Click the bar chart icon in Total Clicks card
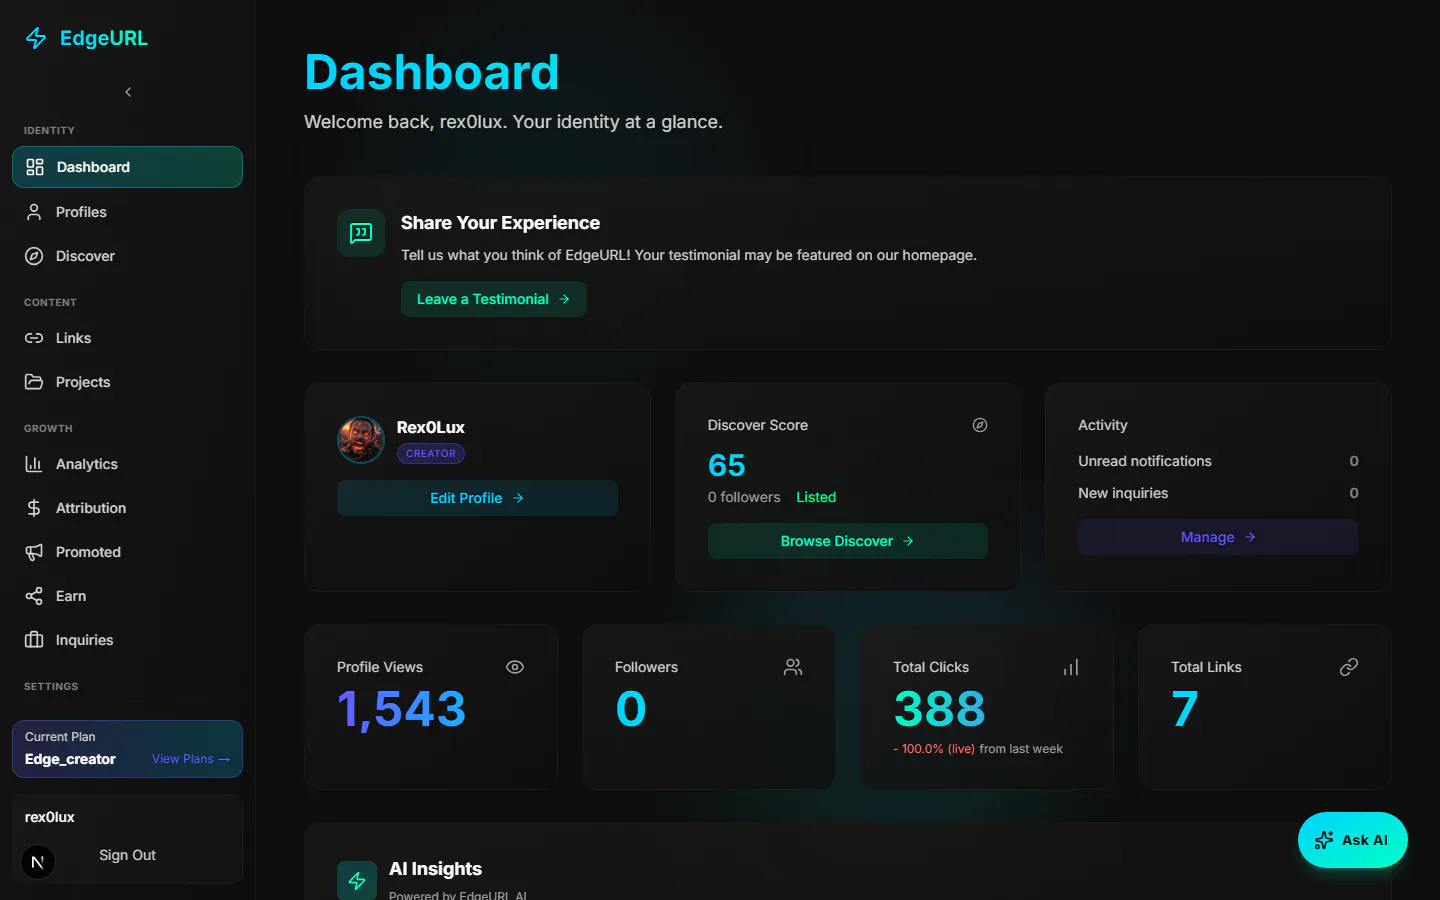Screen dimensions: 1440x900 pyautogui.click(x=1071, y=667)
